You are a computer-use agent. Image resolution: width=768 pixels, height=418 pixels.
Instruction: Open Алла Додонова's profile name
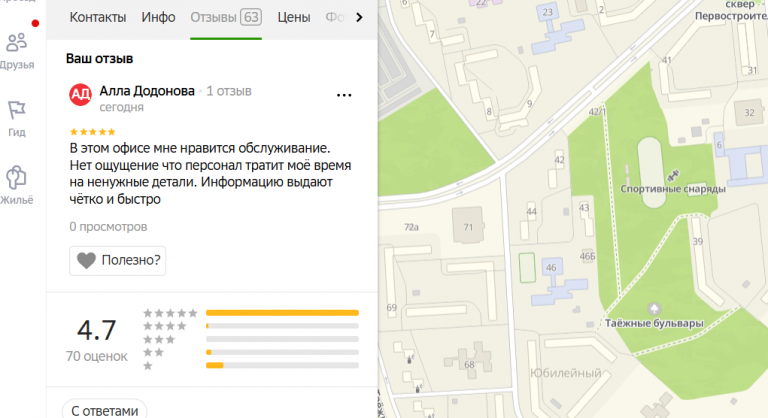point(147,91)
